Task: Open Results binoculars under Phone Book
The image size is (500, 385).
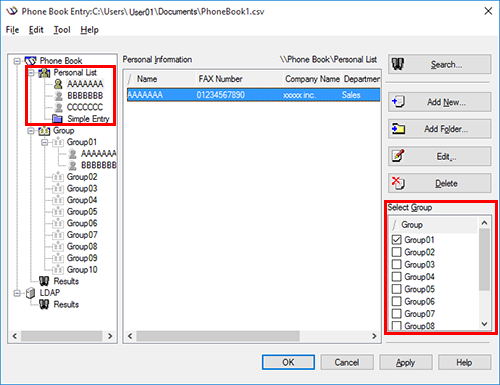Action: pos(44,281)
